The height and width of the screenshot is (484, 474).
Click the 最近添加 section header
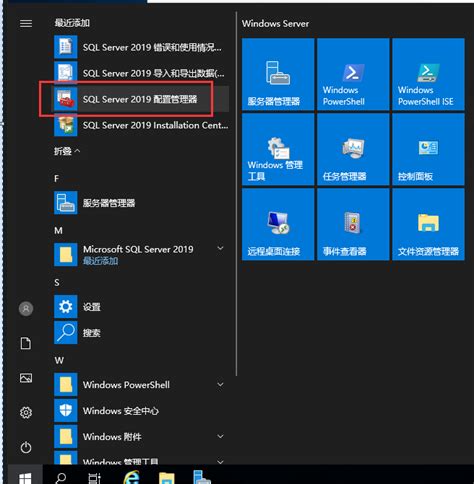click(x=72, y=23)
